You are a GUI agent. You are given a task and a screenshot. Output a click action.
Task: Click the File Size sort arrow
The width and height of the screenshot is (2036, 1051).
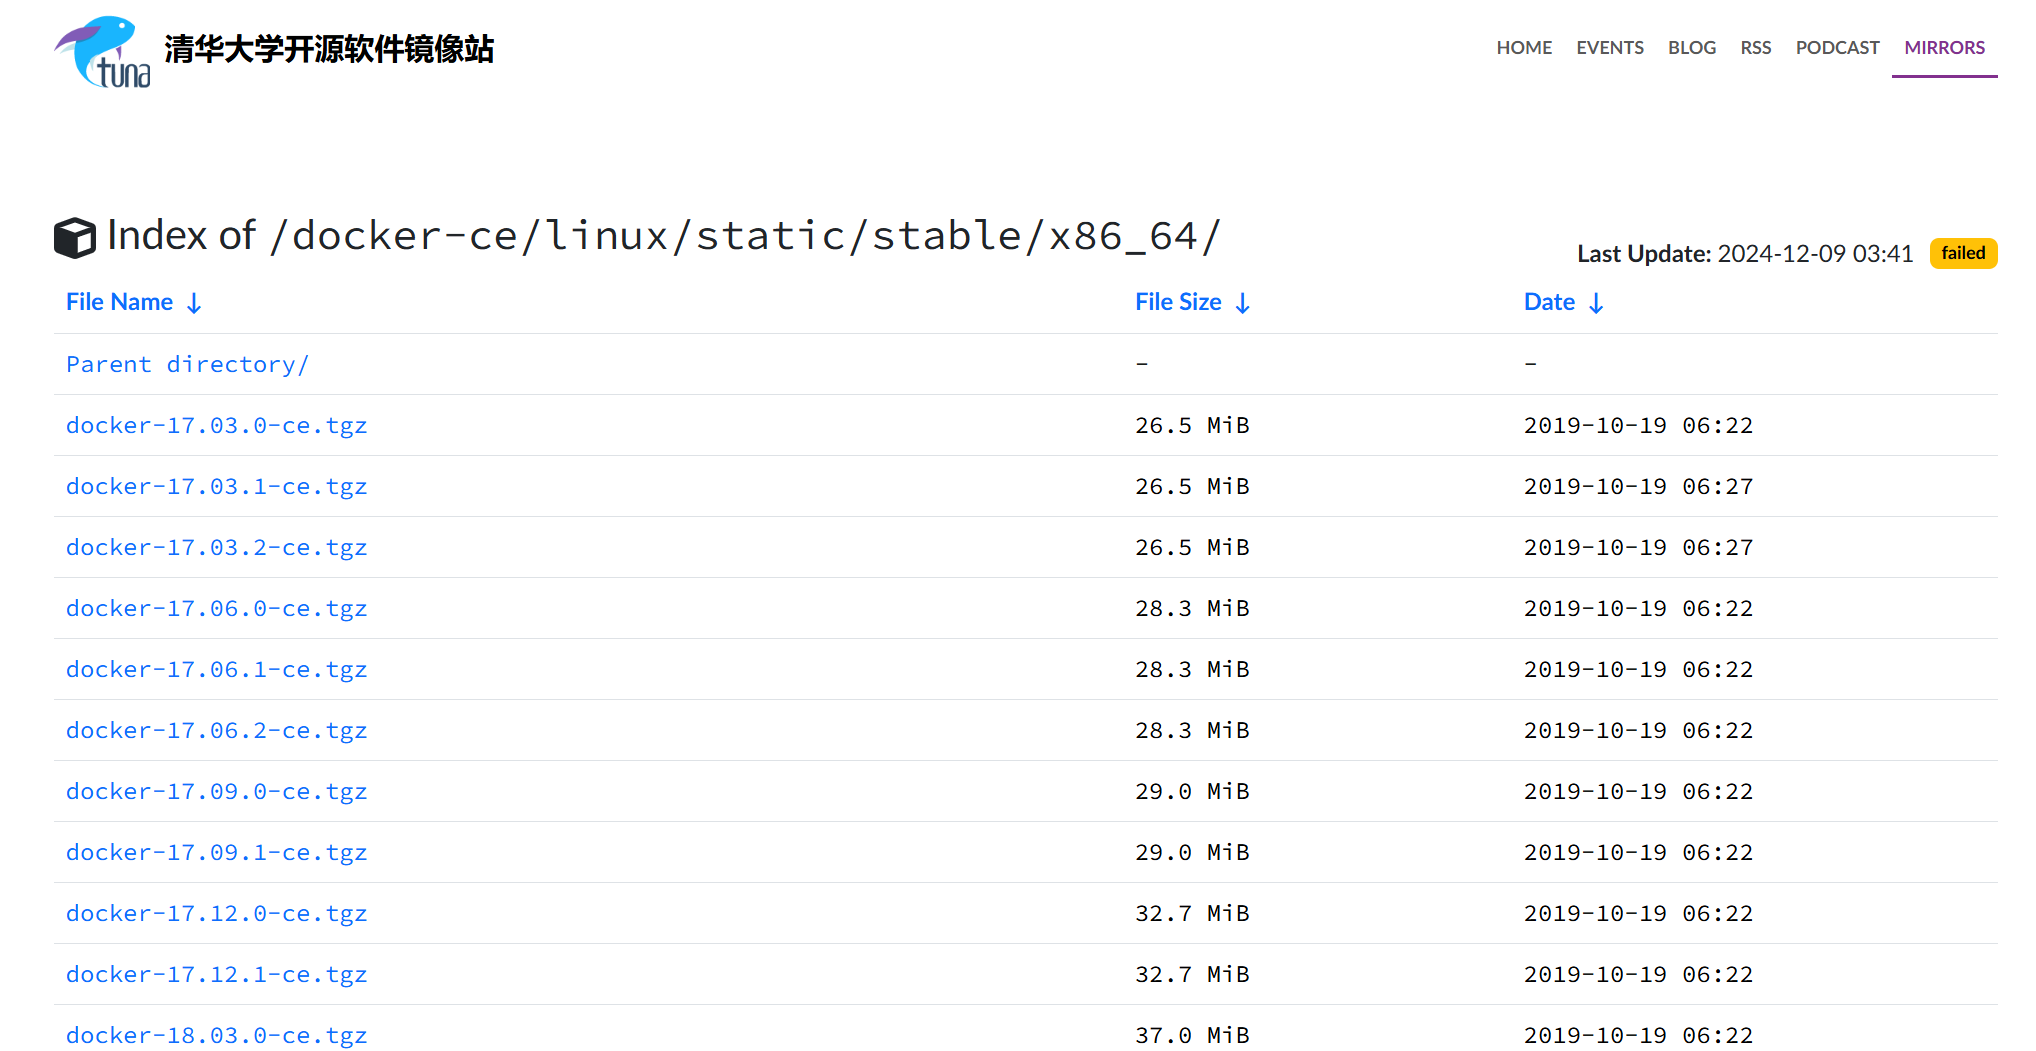[x=1243, y=304]
